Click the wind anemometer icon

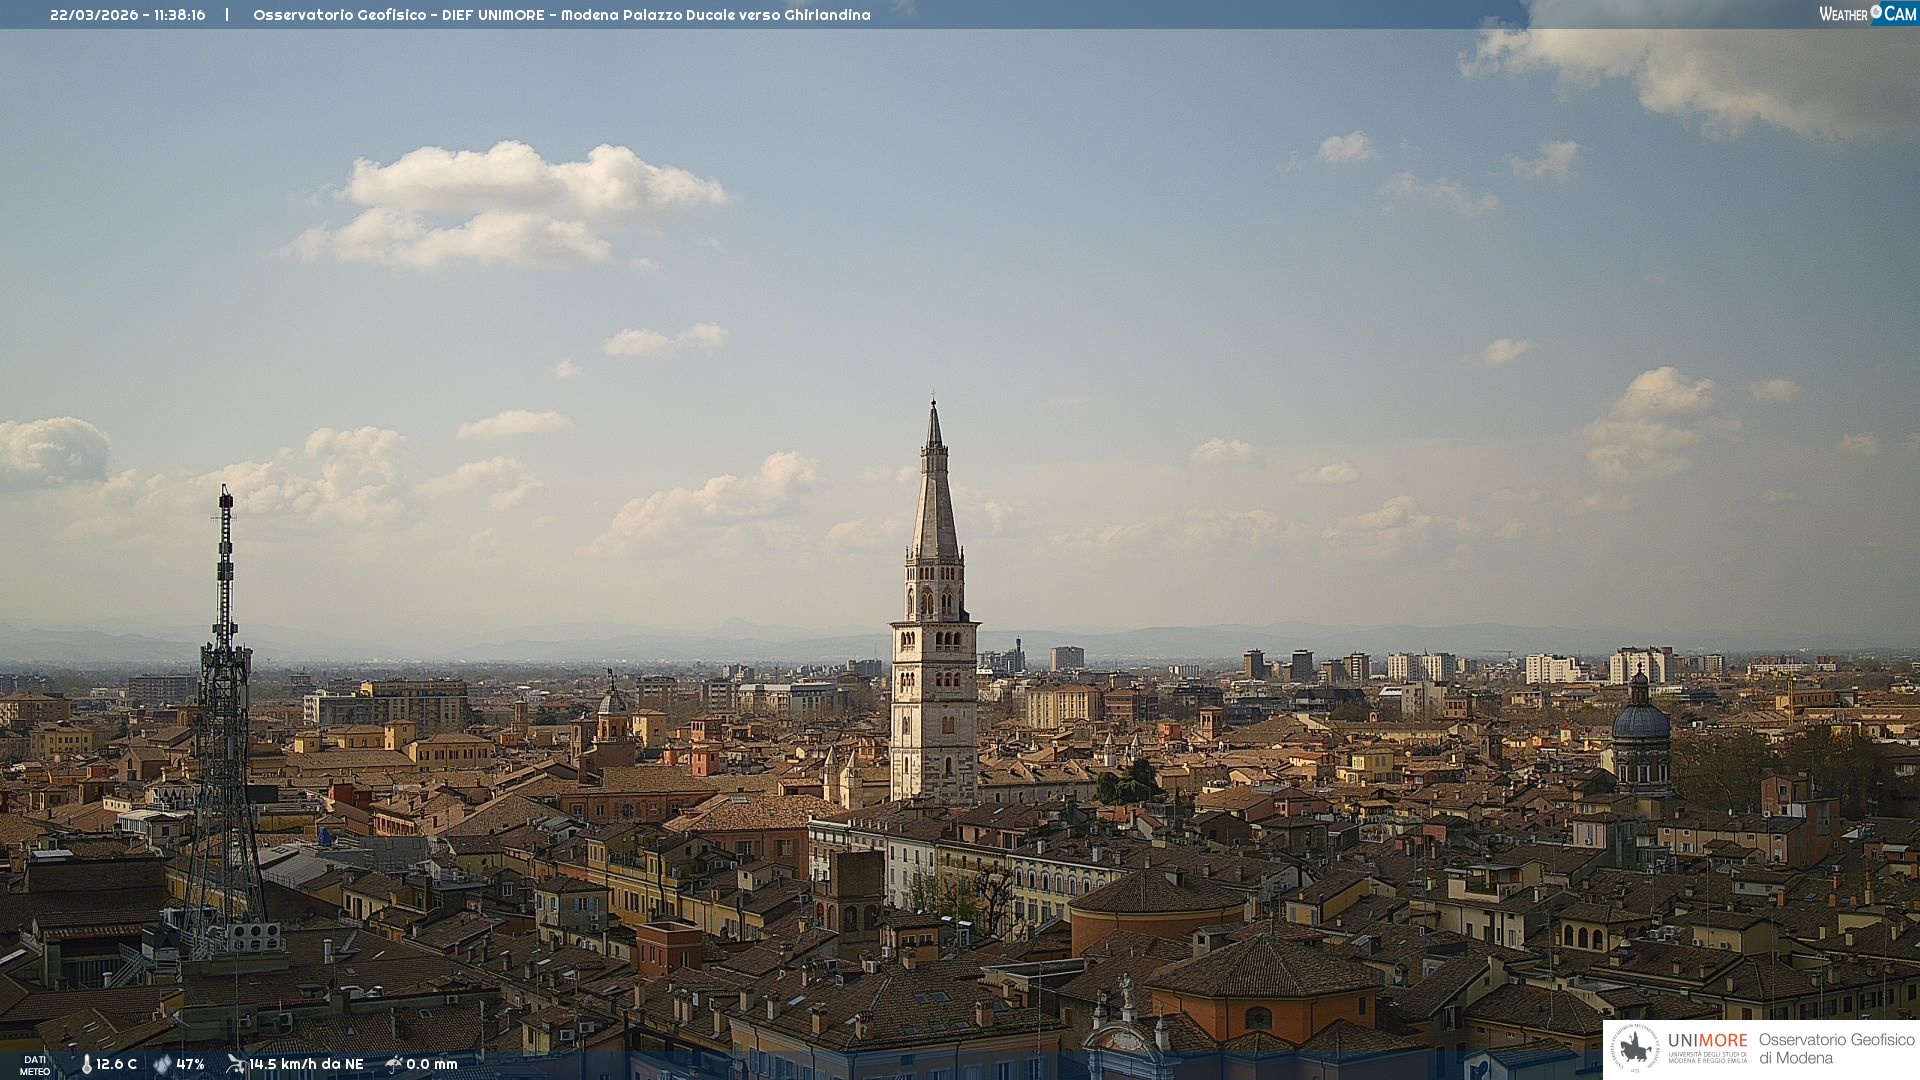235,1064
